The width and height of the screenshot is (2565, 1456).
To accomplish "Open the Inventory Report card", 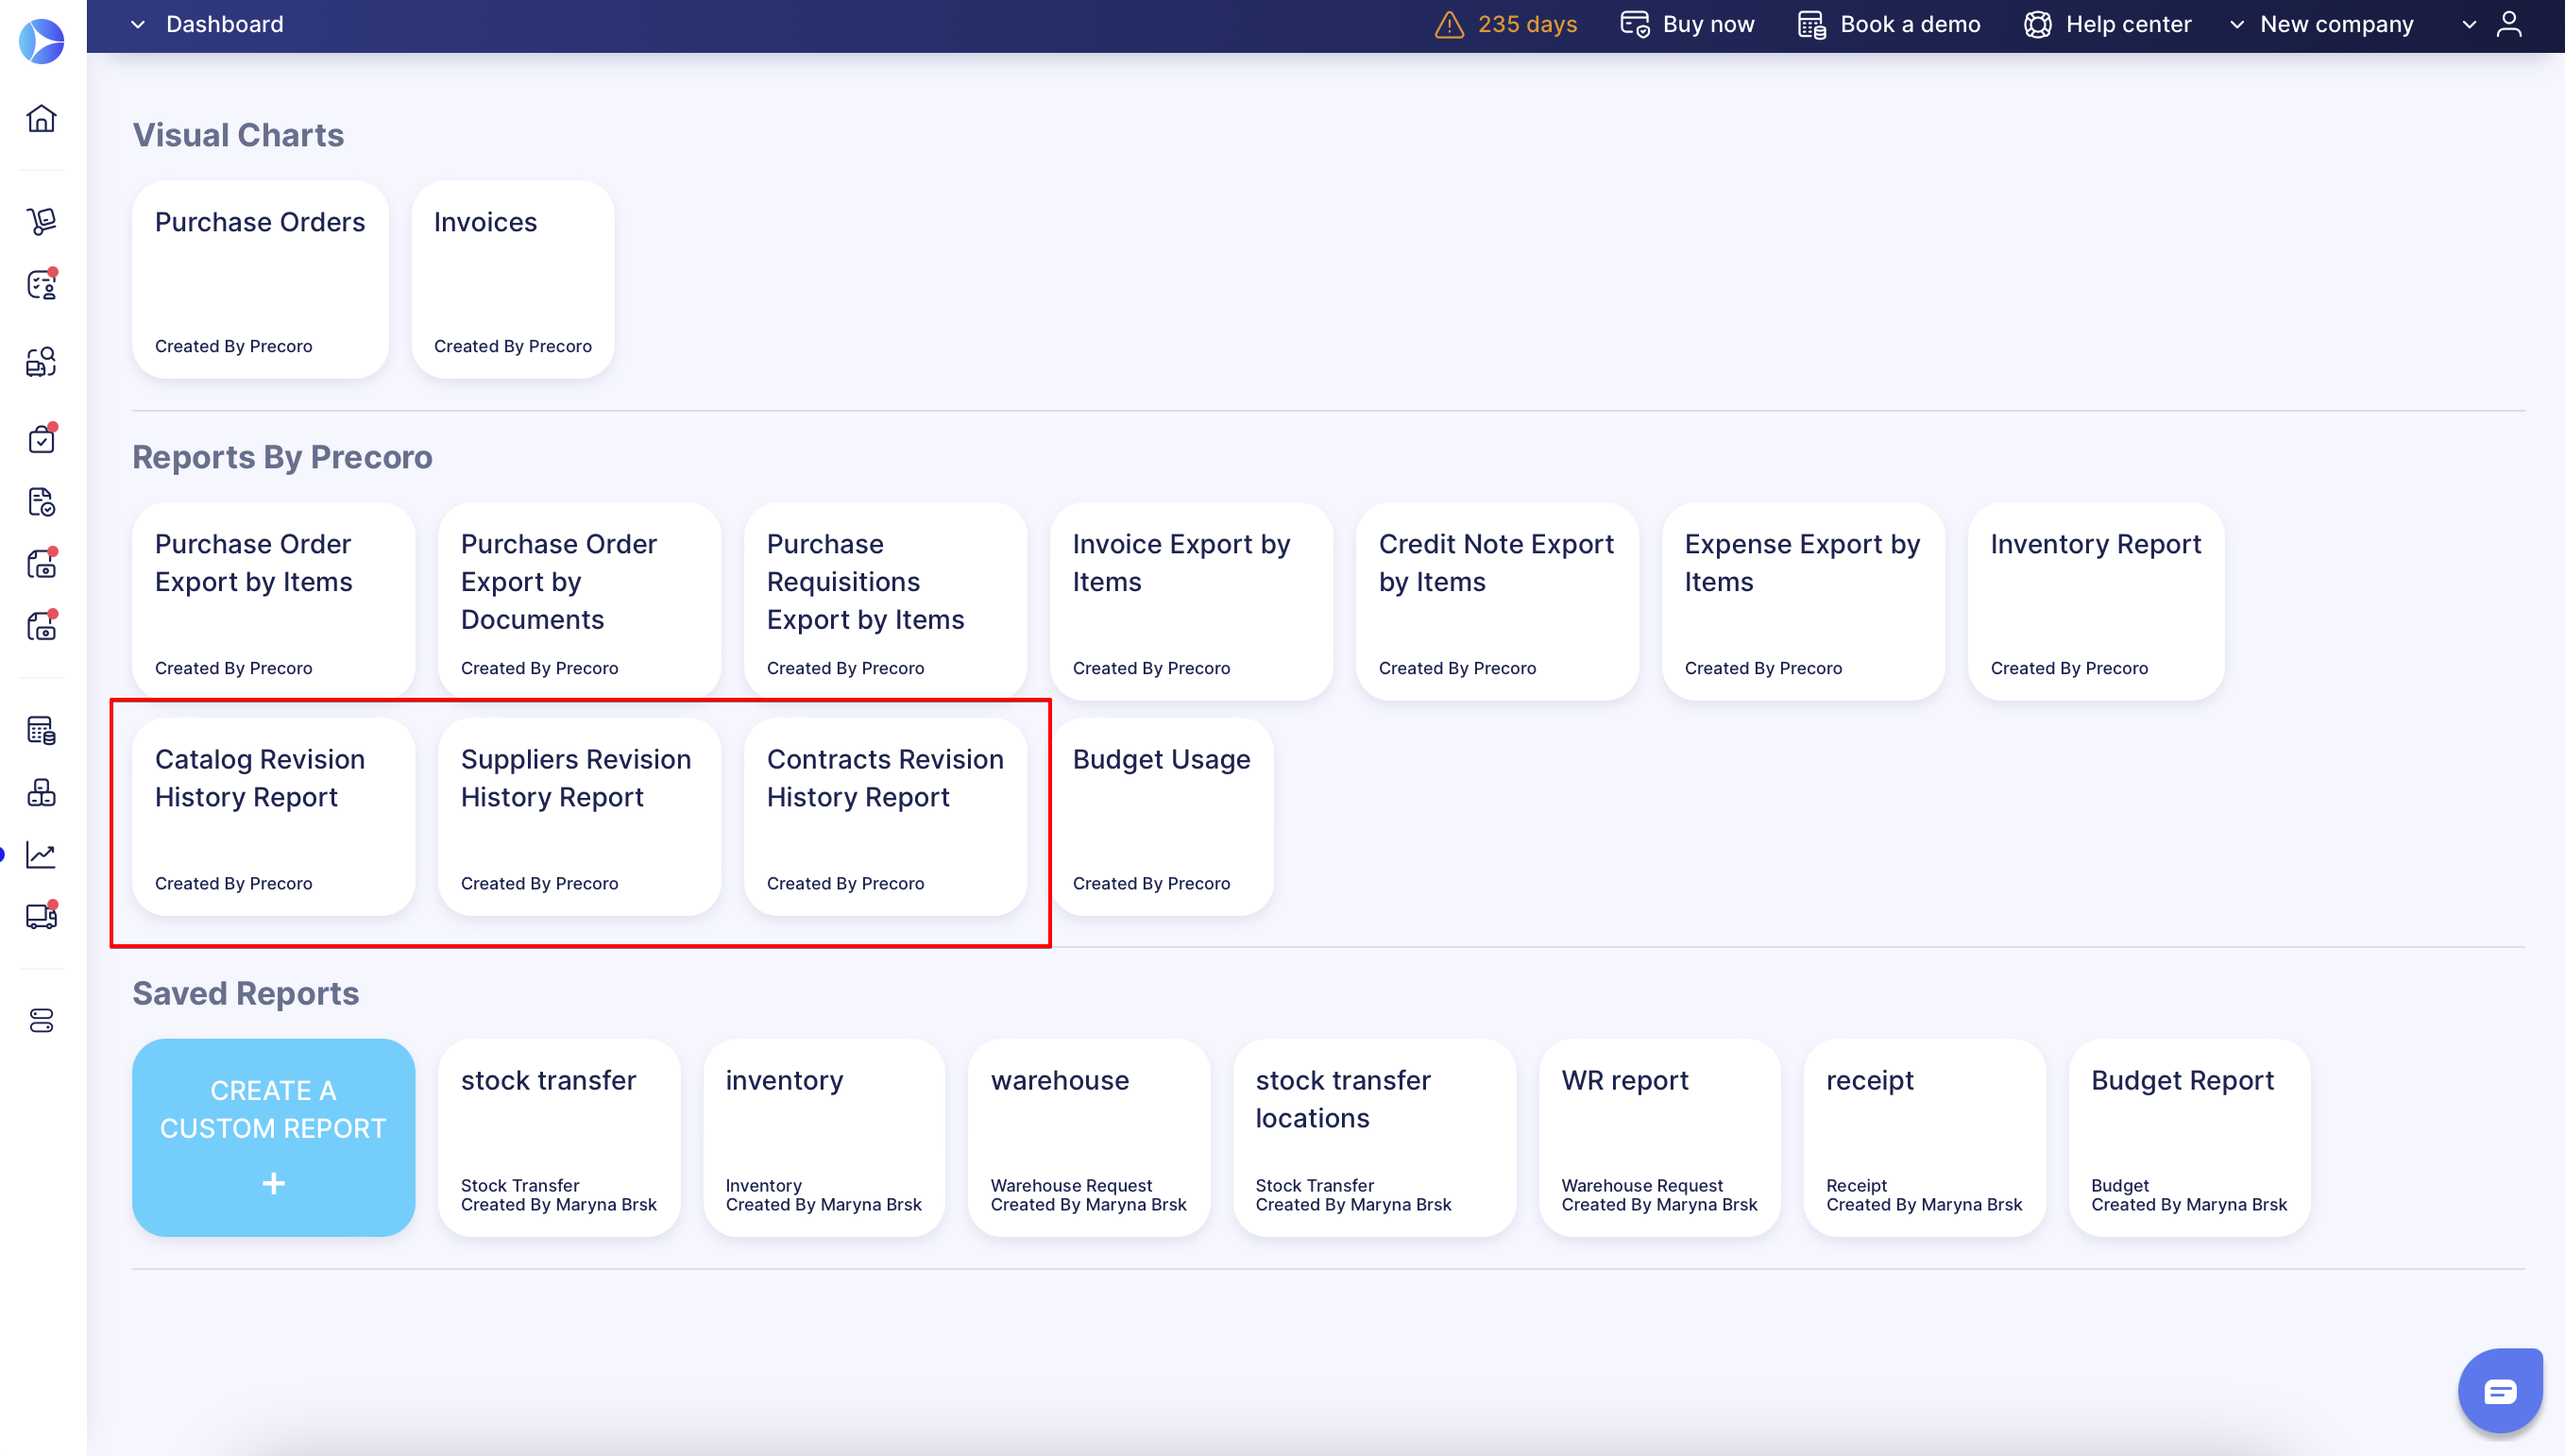I will [2096, 601].
